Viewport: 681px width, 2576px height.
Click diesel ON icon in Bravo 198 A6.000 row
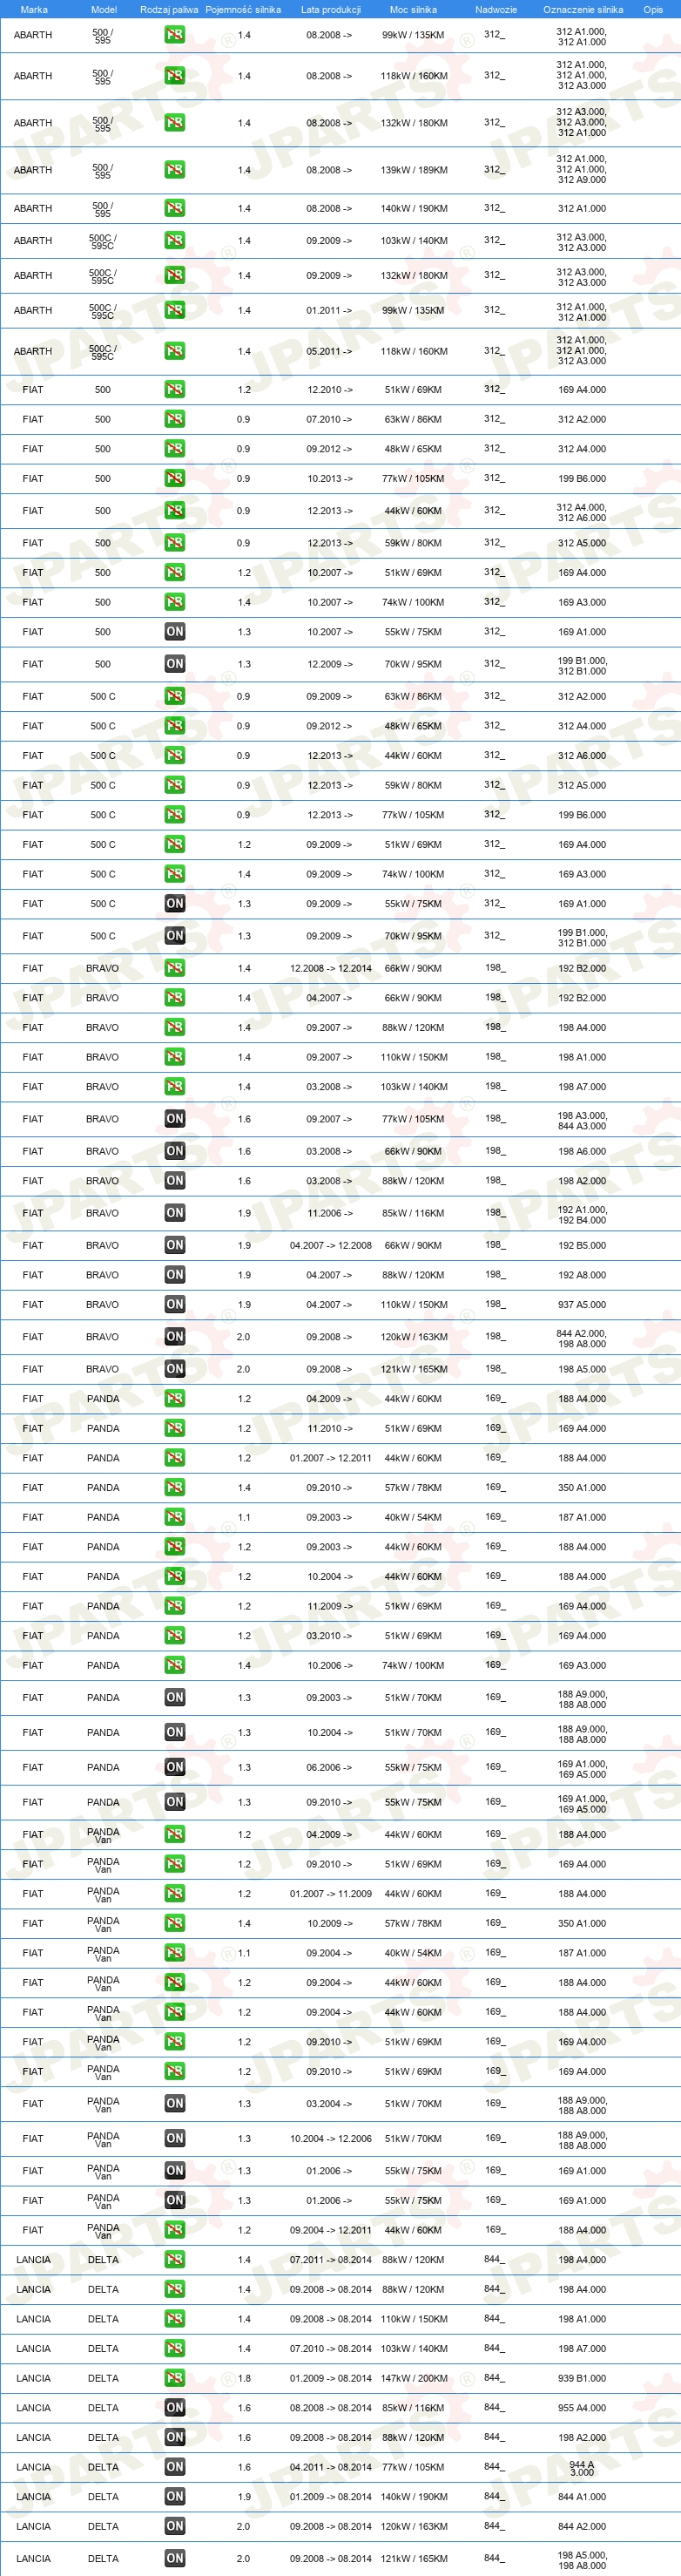point(175,1152)
